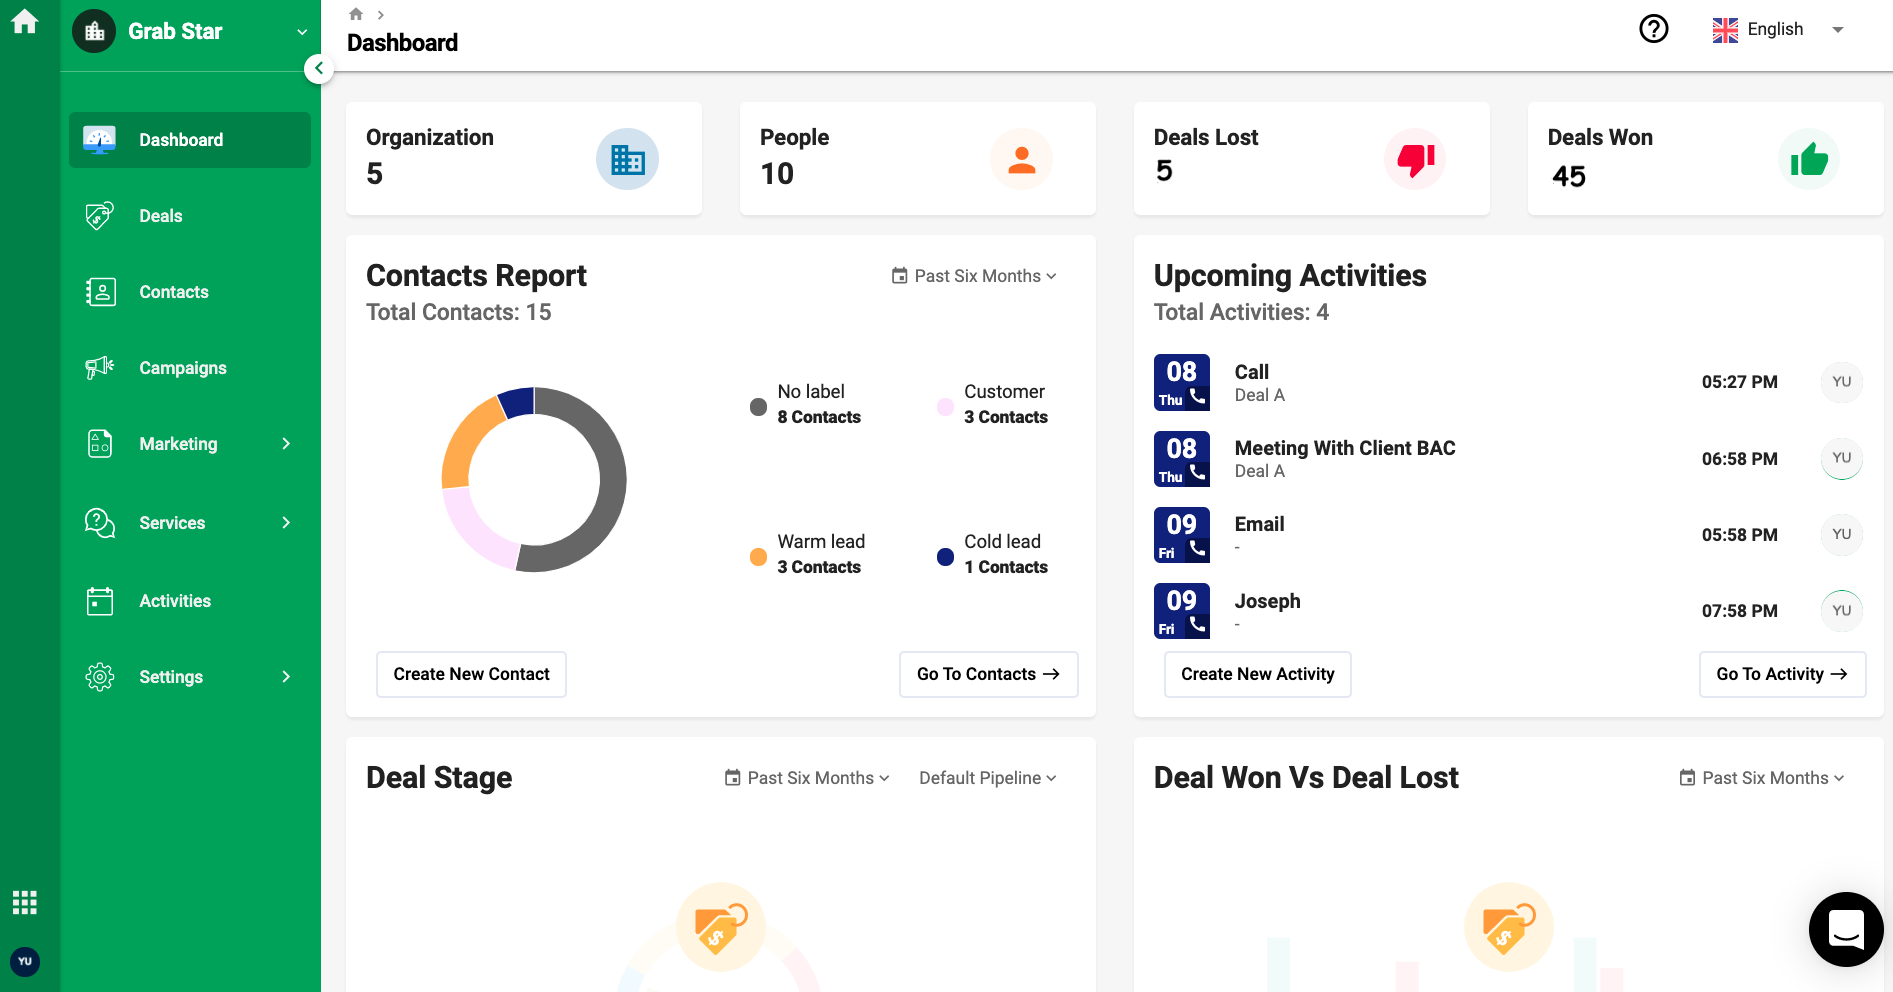Click the YU avatar next to the Call activity
Screen dimensions: 1893x992
(1841, 382)
